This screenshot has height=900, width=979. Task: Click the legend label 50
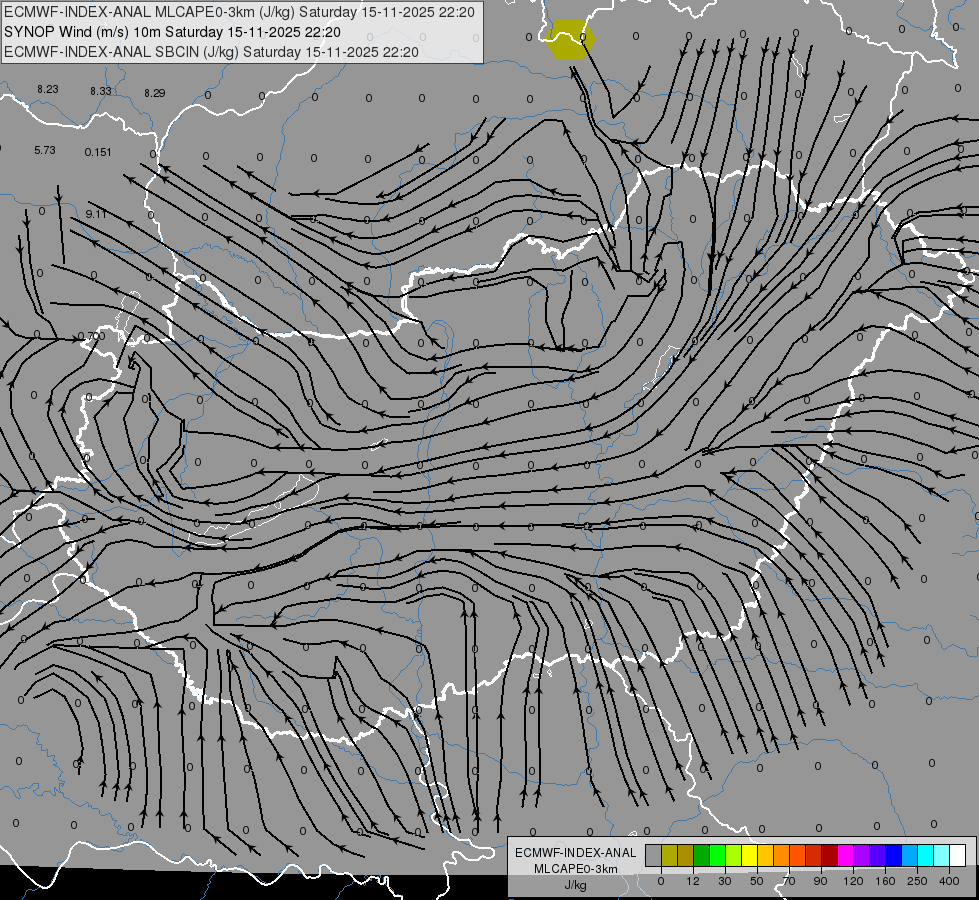(757, 881)
